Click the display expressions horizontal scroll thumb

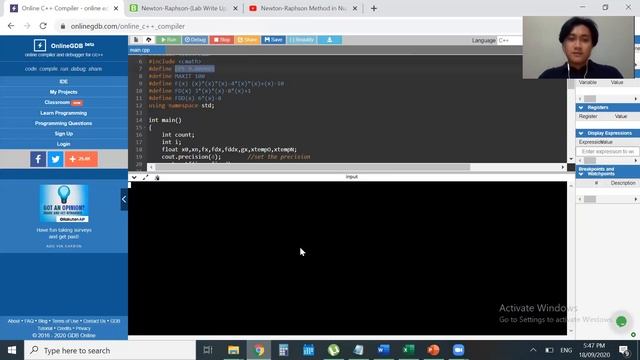tap(590, 160)
